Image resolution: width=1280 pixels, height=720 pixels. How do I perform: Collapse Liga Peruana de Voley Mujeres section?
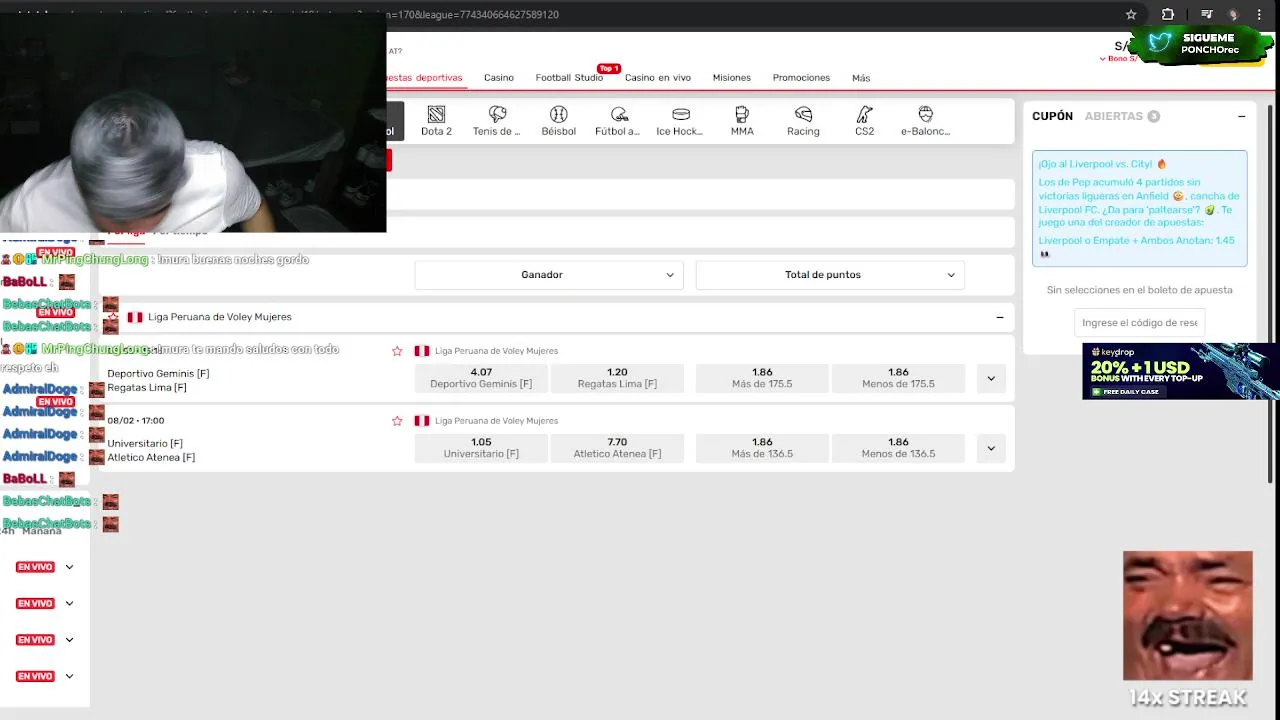pos(999,317)
